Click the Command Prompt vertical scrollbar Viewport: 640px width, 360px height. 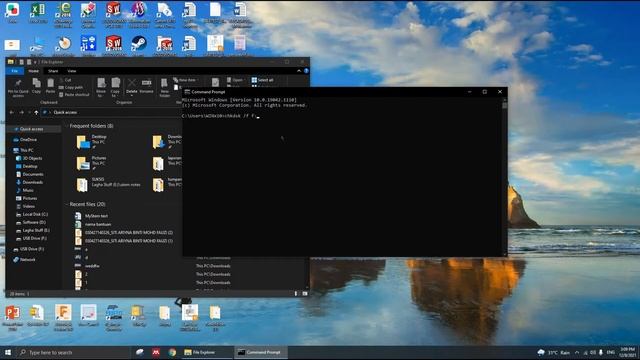(x=504, y=176)
